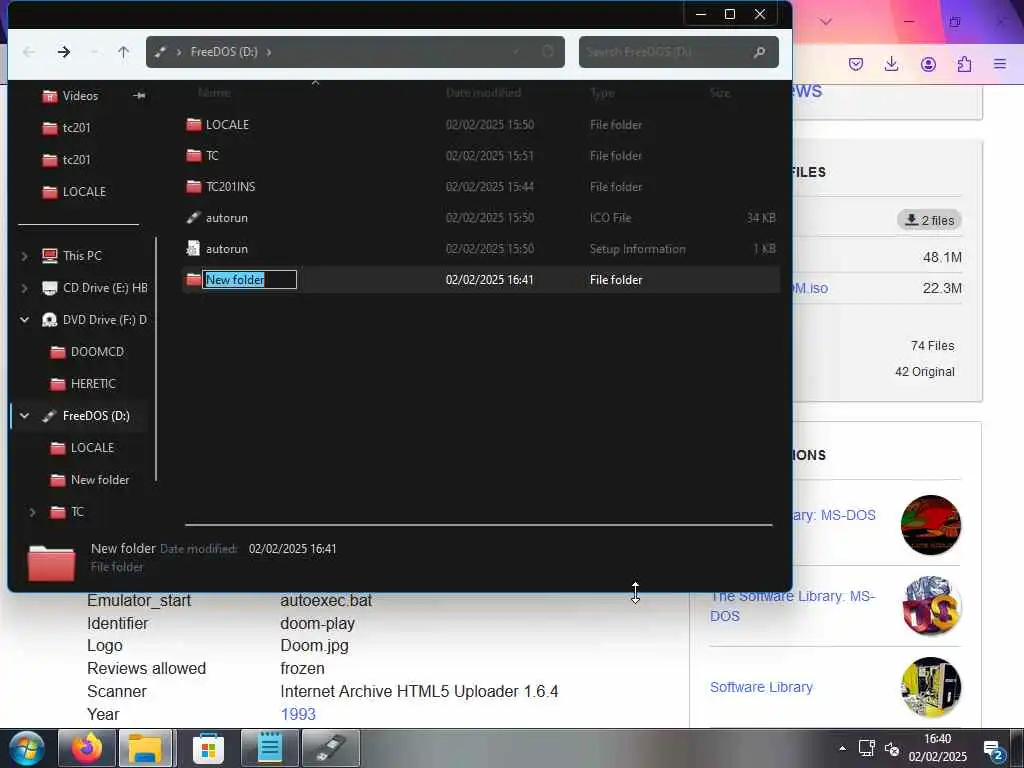The height and width of the screenshot is (768, 1024).
Task: Expand the TC folder node in sidebar
Action: 33,512
